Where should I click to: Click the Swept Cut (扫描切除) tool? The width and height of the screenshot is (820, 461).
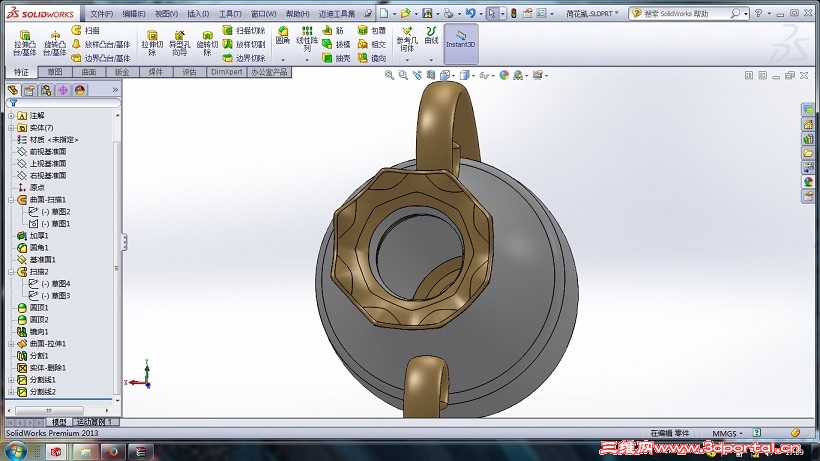244,30
